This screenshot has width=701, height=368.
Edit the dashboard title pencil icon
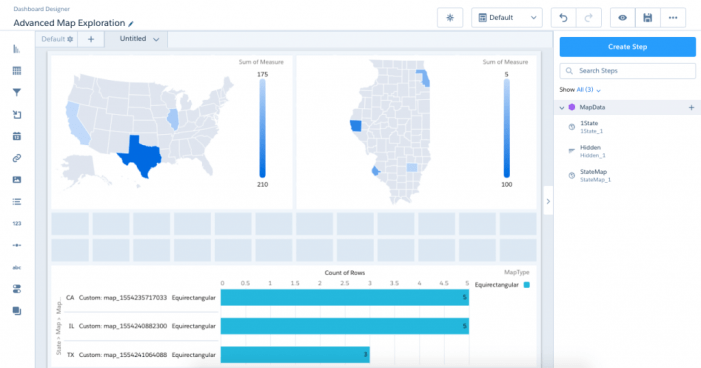click(131, 24)
